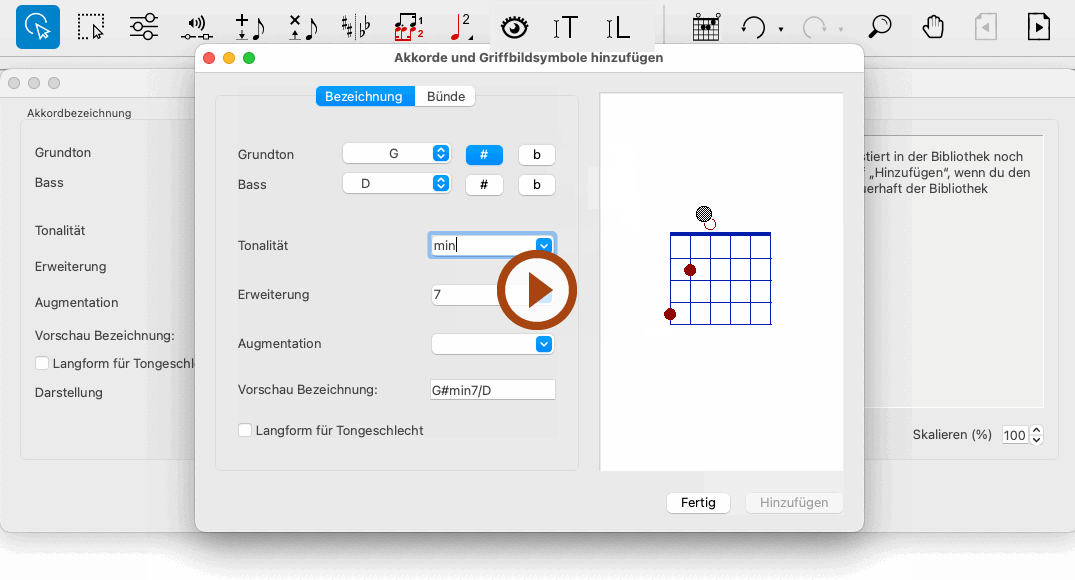Enable Langform für Tongeschlecht checkbox in dialog
Viewport: 1075px width, 580px height.
click(x=245, y=431)
